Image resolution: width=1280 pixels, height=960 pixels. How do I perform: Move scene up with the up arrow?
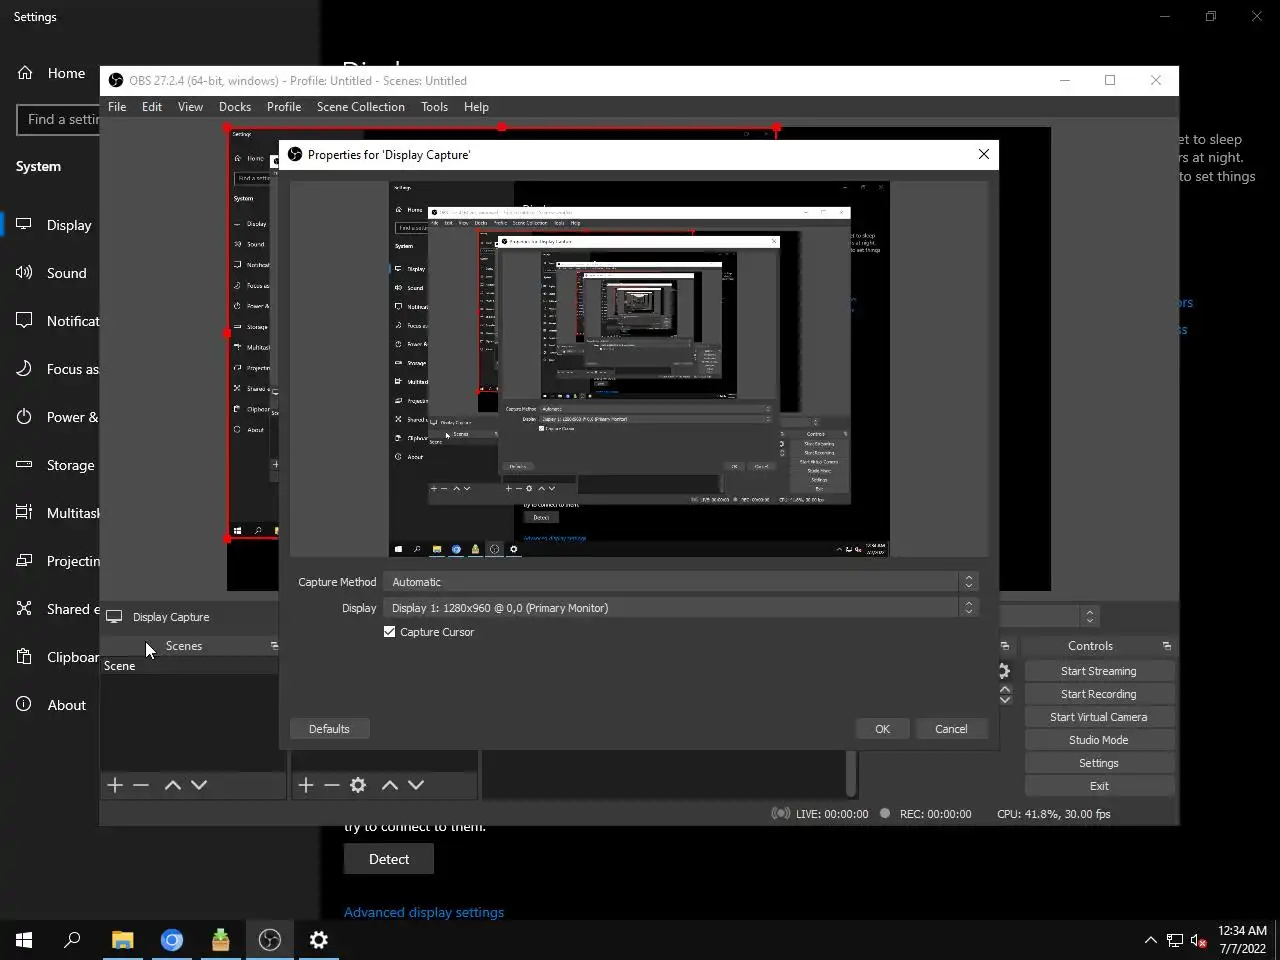click(172, 785)
